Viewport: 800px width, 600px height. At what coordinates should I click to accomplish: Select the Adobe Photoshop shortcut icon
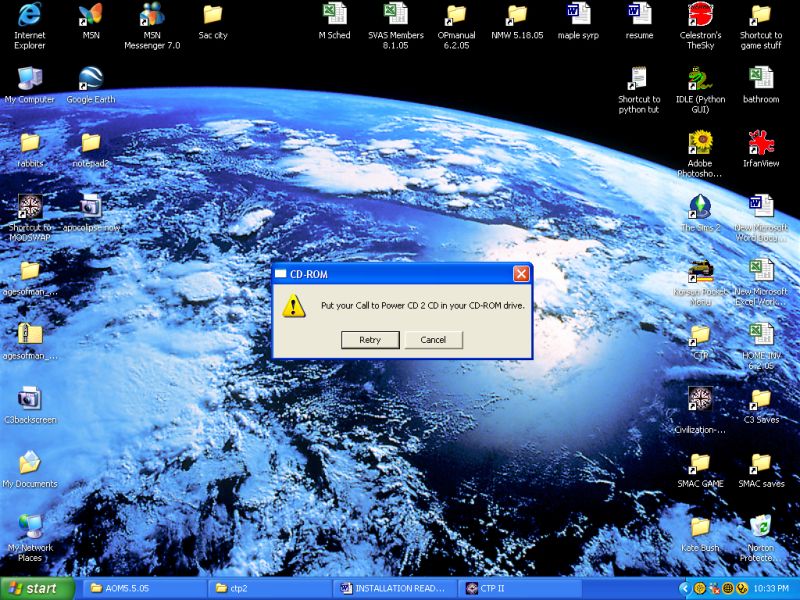pos(699,153)
